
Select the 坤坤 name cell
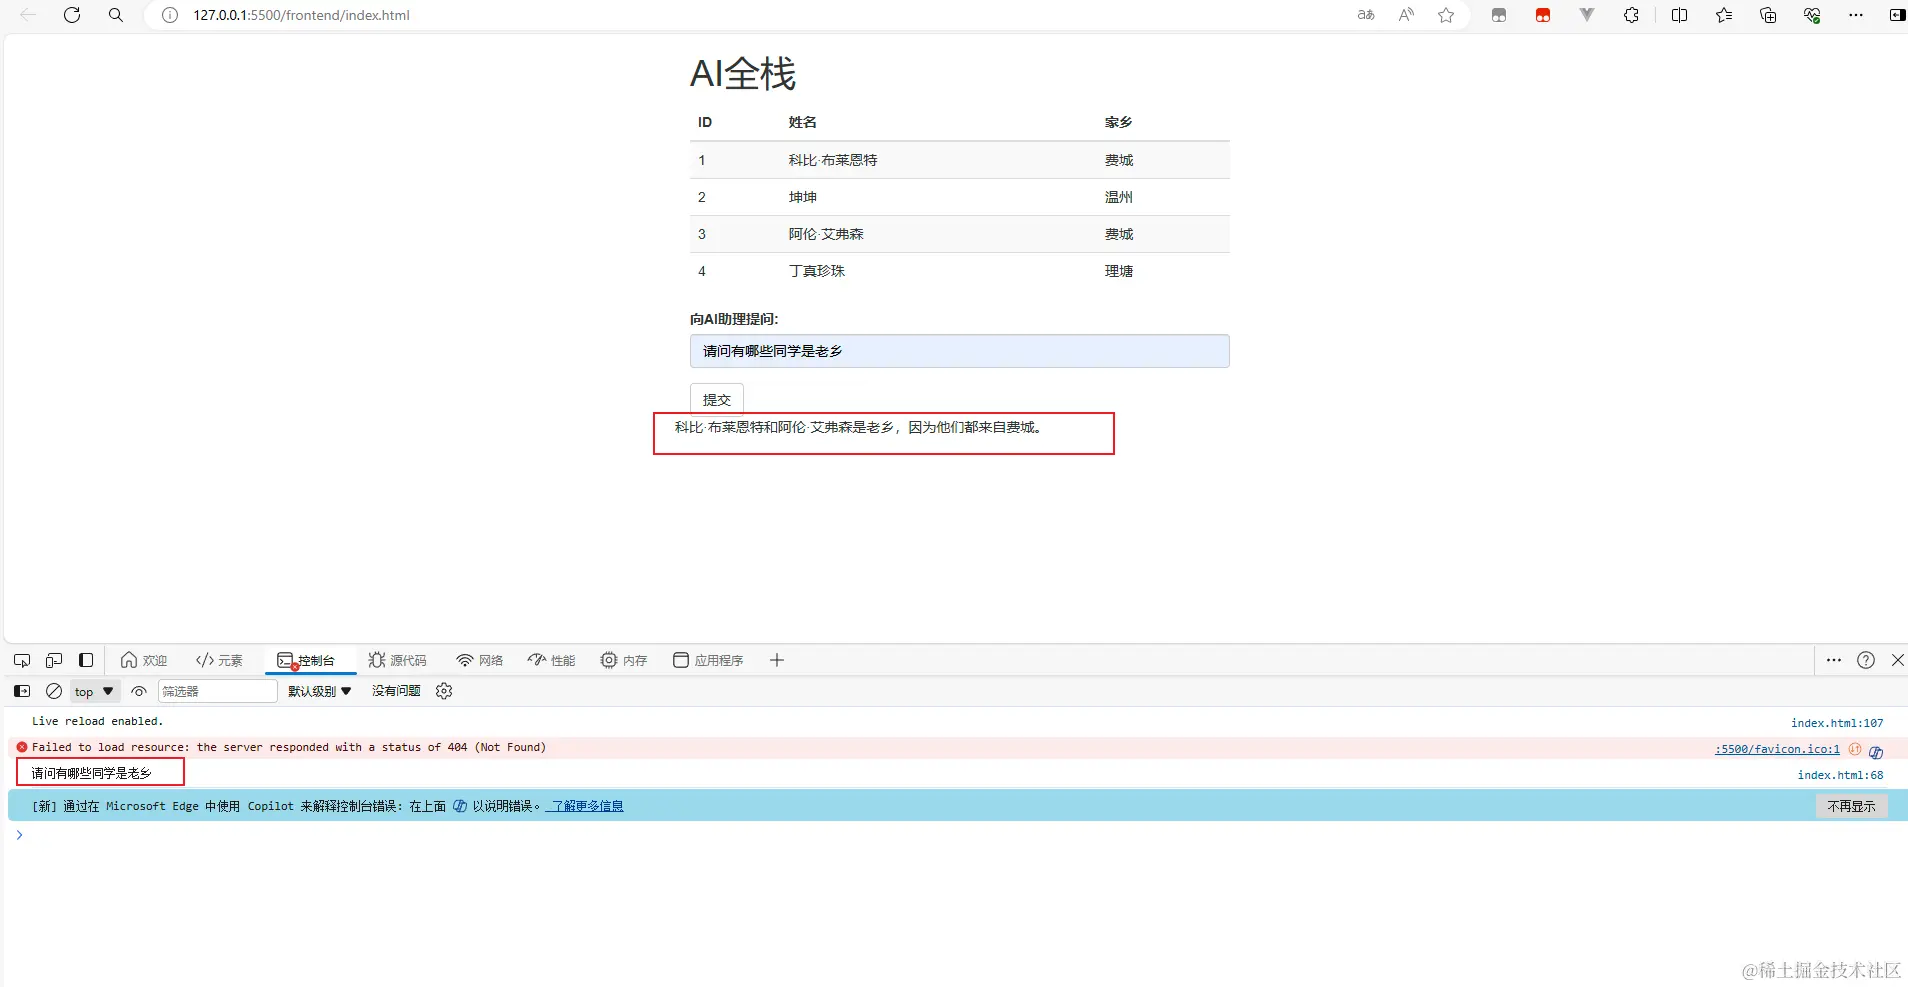pos(803,197)
